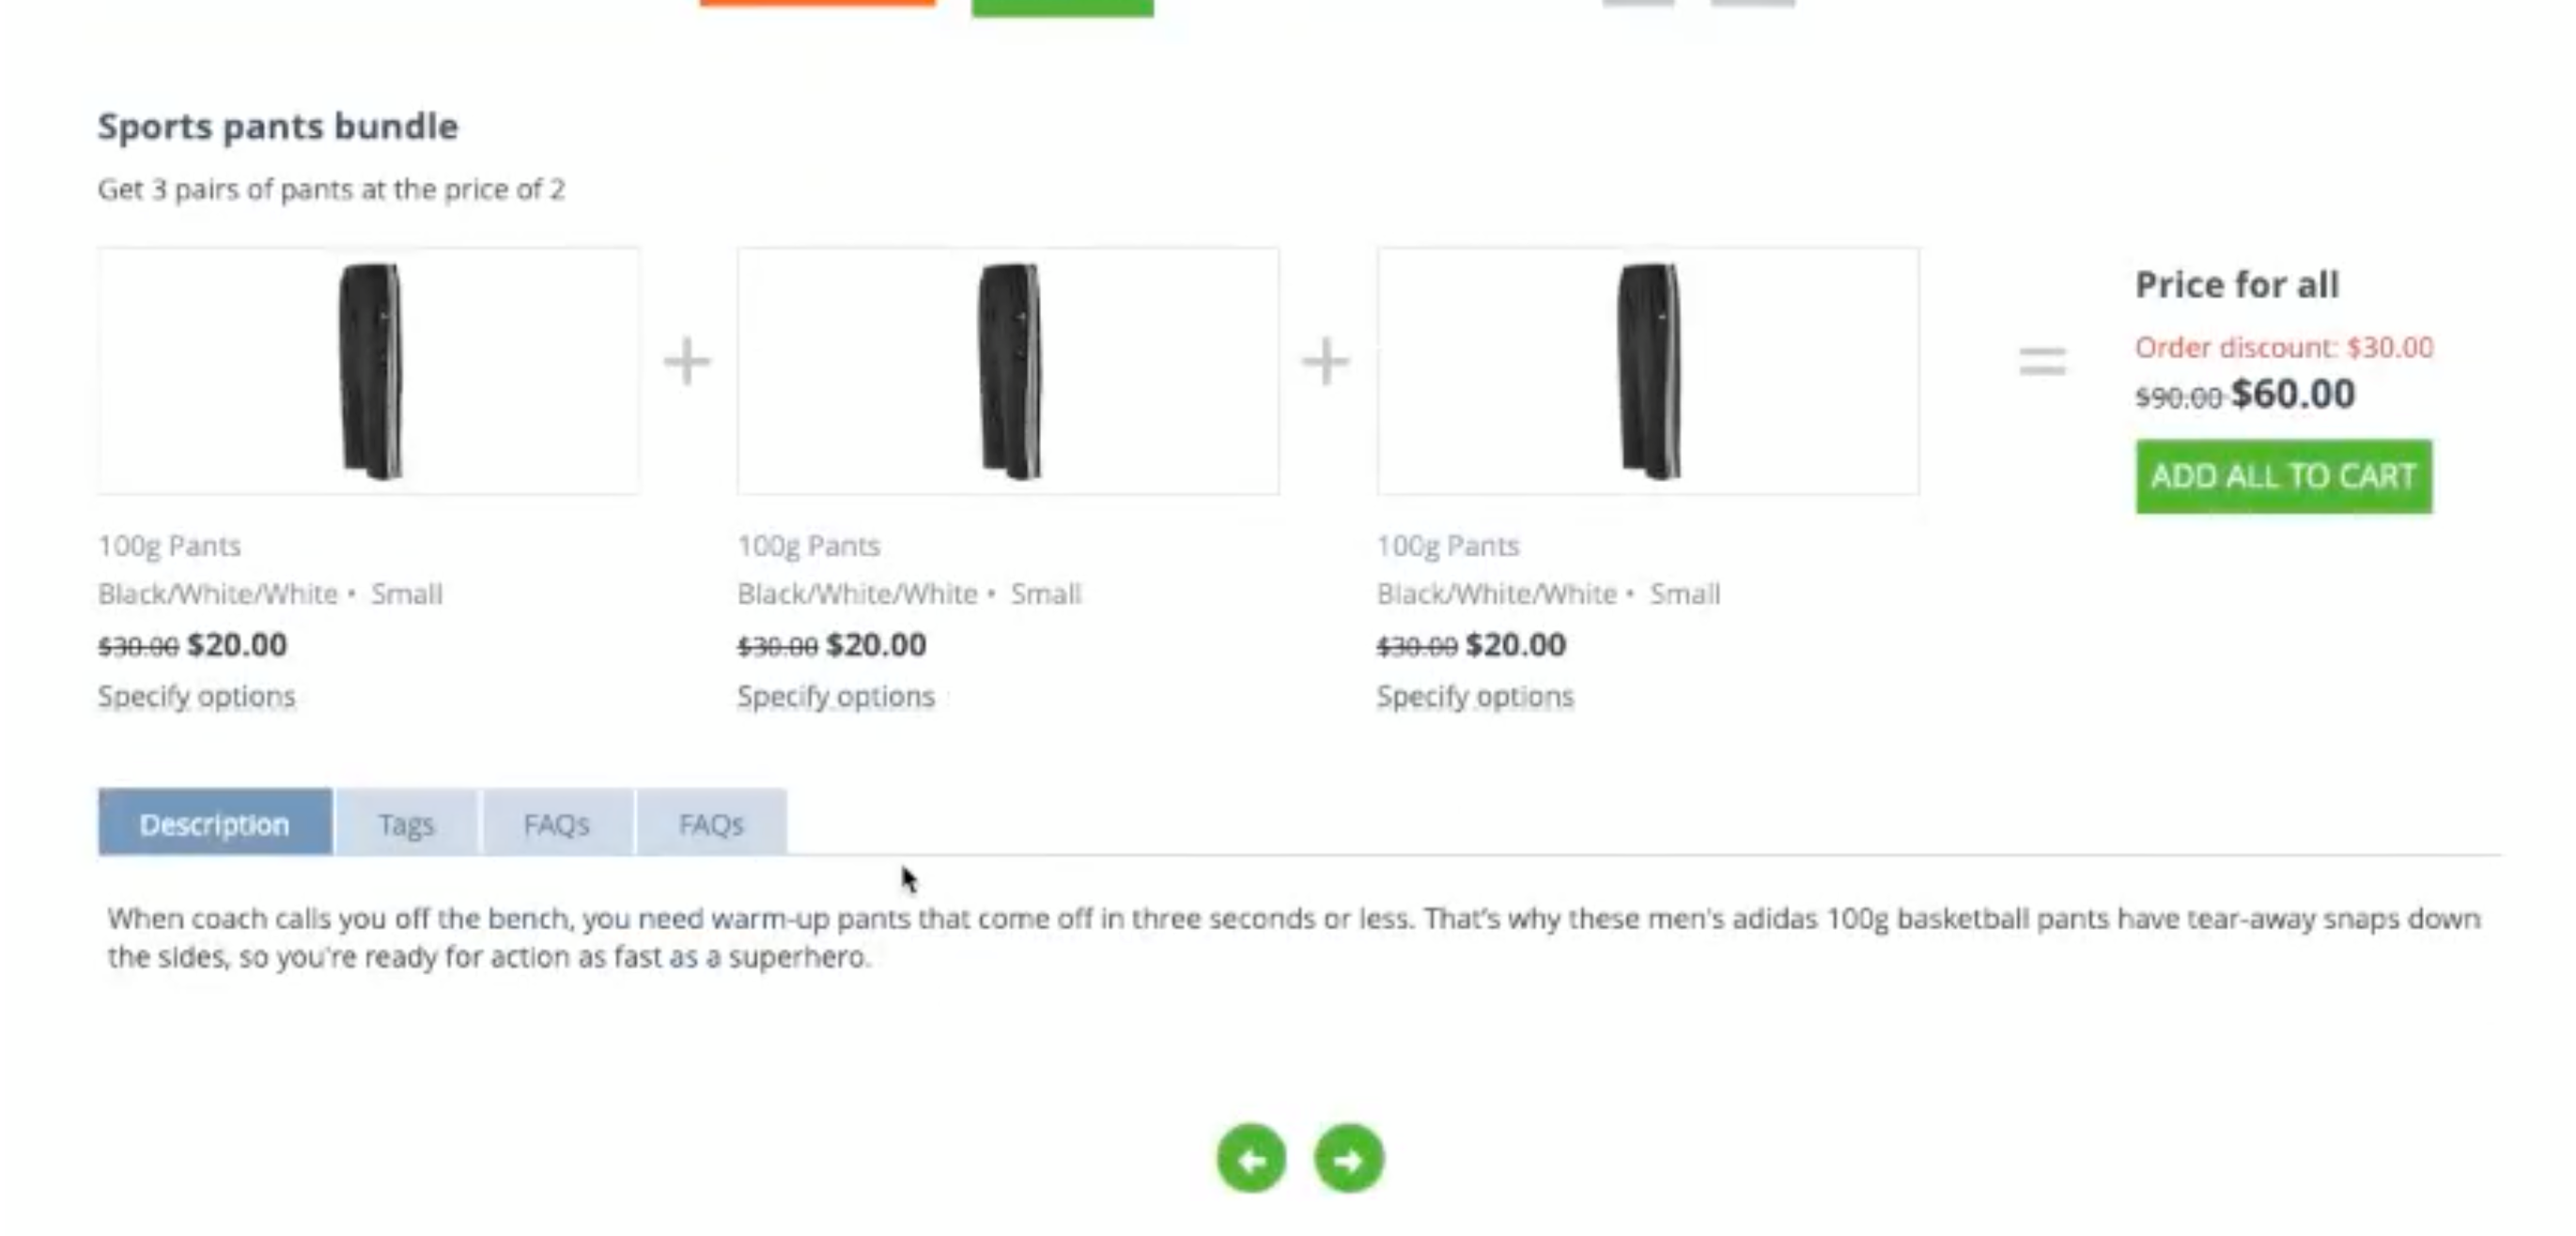Select the last FAQs tab

pos(711,824)
